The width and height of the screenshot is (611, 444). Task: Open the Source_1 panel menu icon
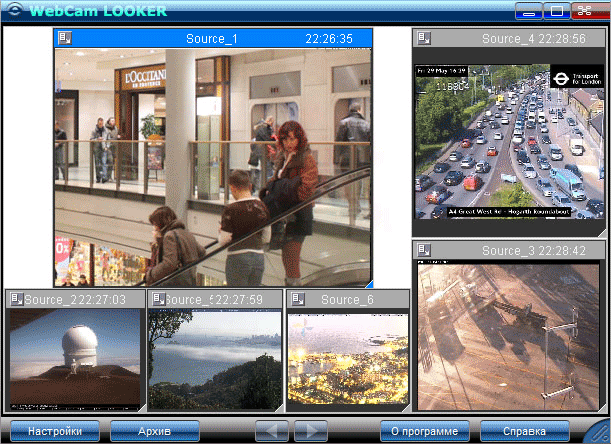(65, 38)
